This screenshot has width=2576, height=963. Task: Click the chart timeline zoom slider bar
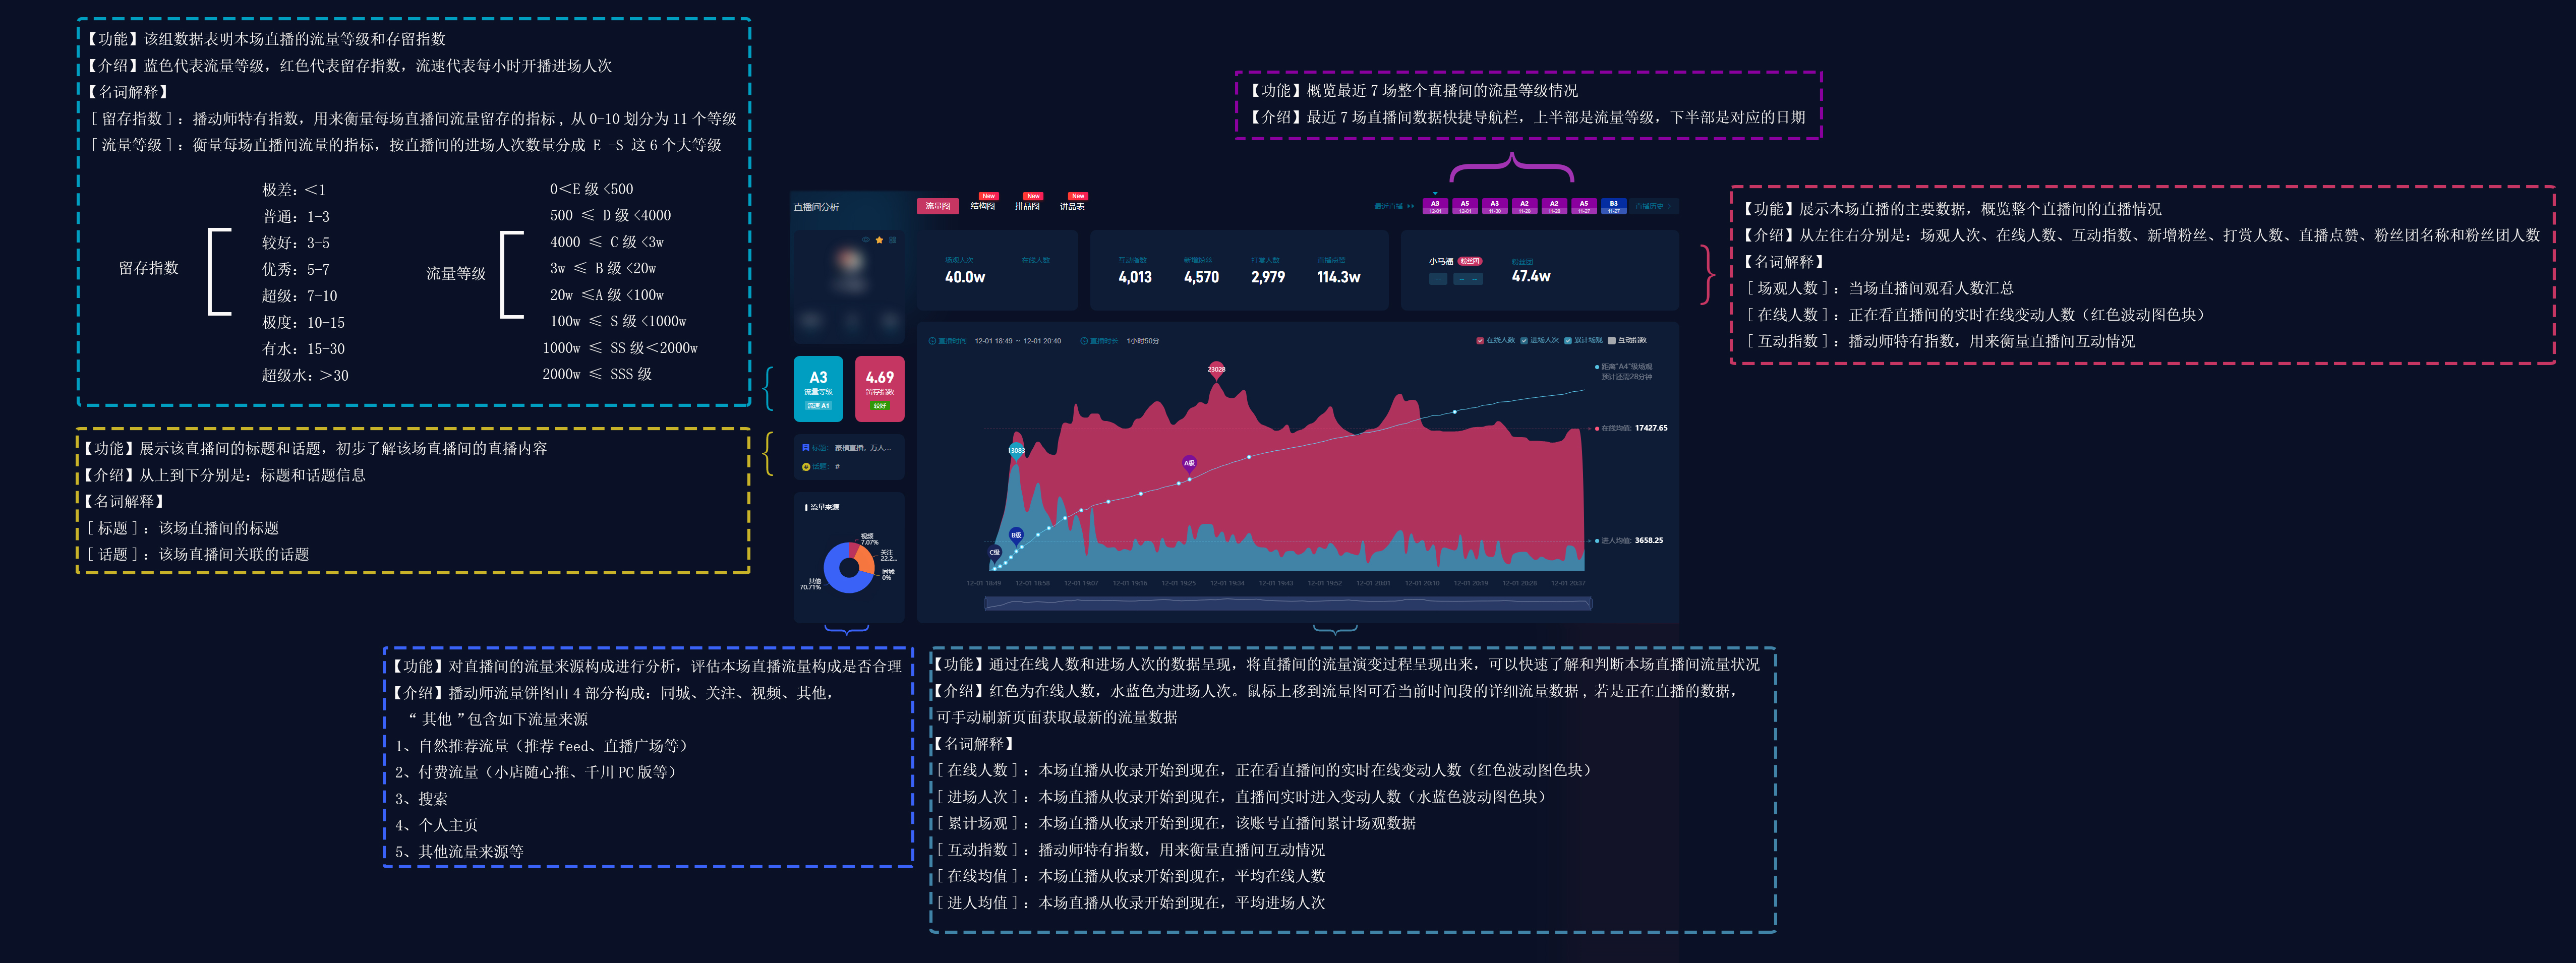click(1287, 603)
